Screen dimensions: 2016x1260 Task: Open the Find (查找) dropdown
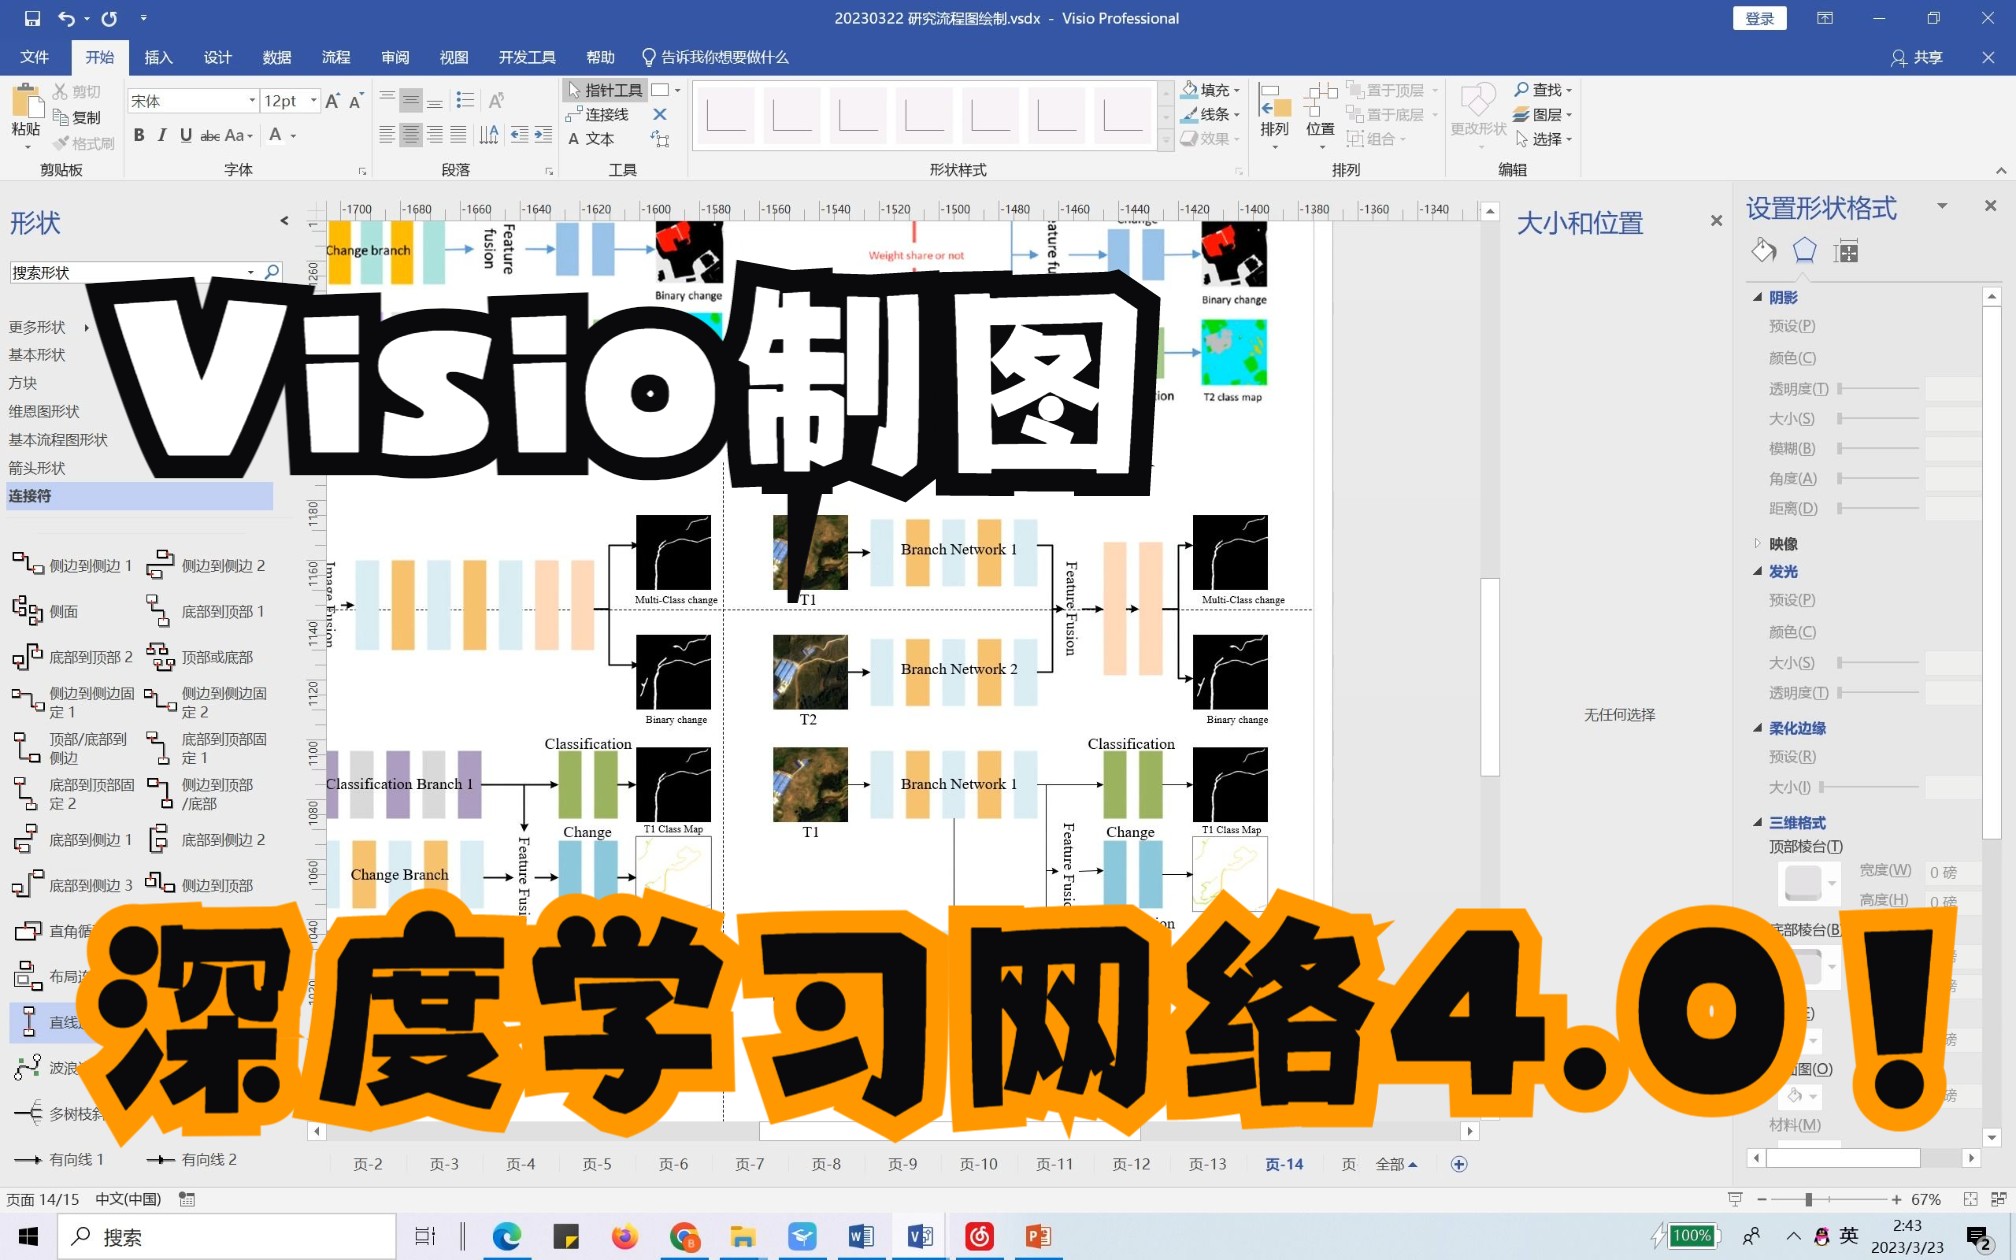coord(1542,90)
